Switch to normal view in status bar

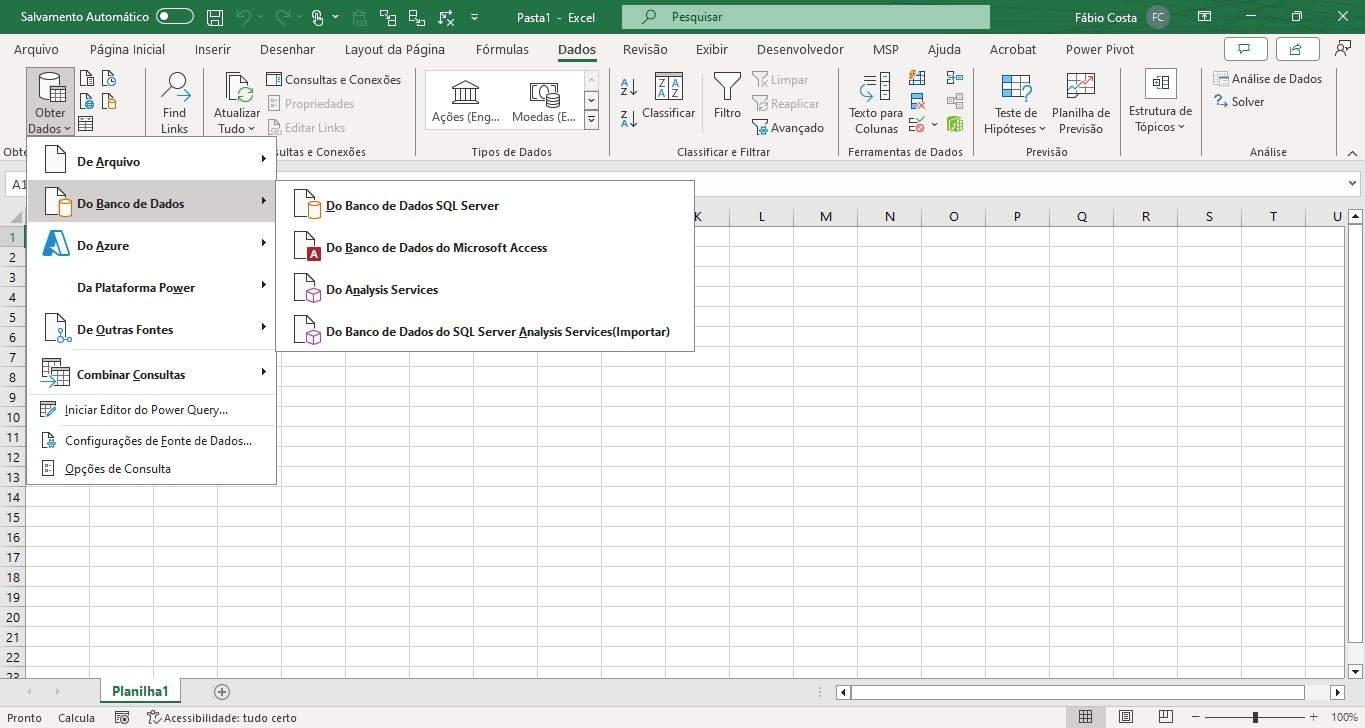[1085, 717]
